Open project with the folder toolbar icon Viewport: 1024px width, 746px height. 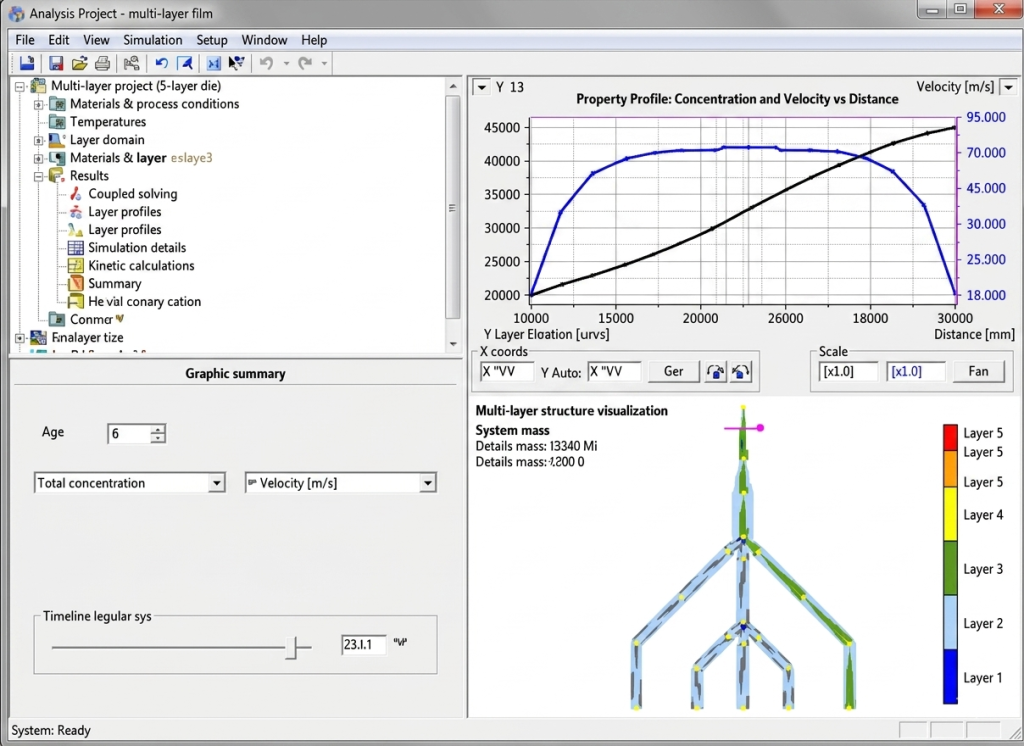click(80, 63)
